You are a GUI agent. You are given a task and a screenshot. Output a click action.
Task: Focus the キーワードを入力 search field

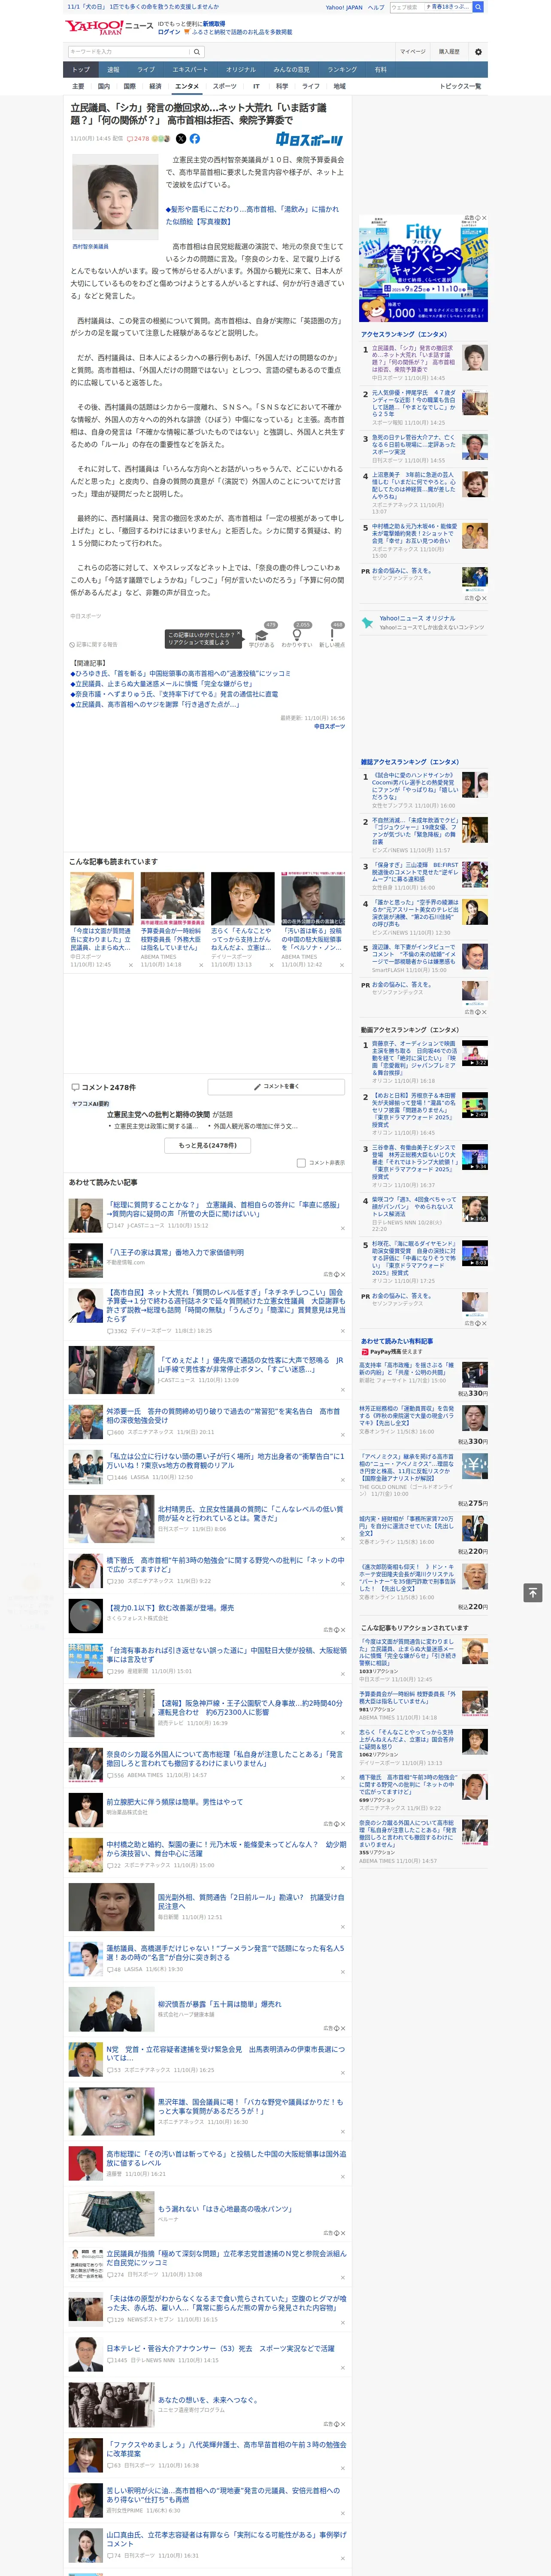[128, 52]
